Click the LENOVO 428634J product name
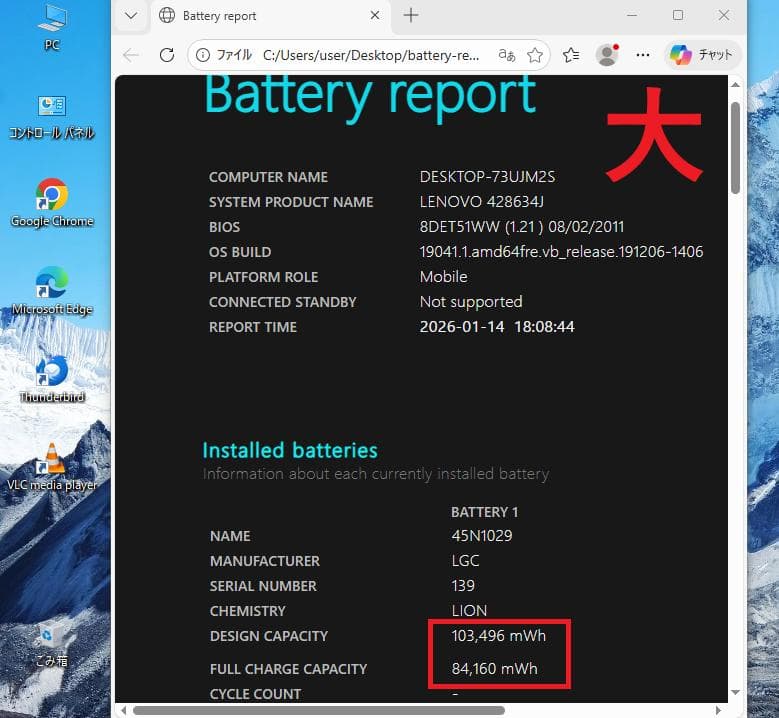 (x=481, y=201)
